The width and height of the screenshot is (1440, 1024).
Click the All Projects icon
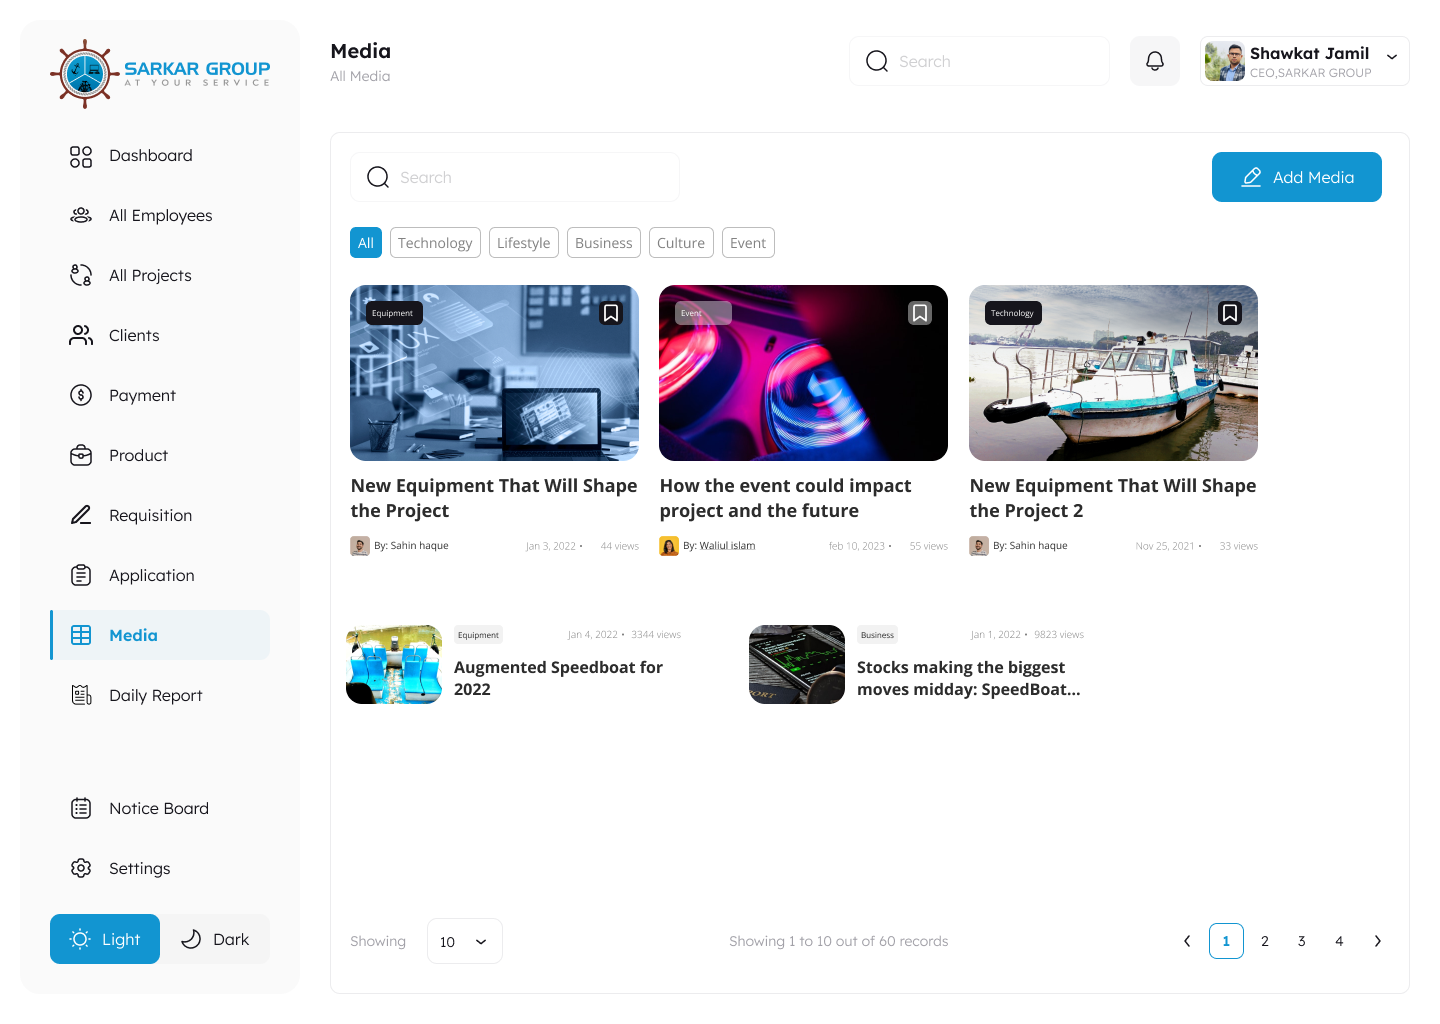tap(81, 276)
